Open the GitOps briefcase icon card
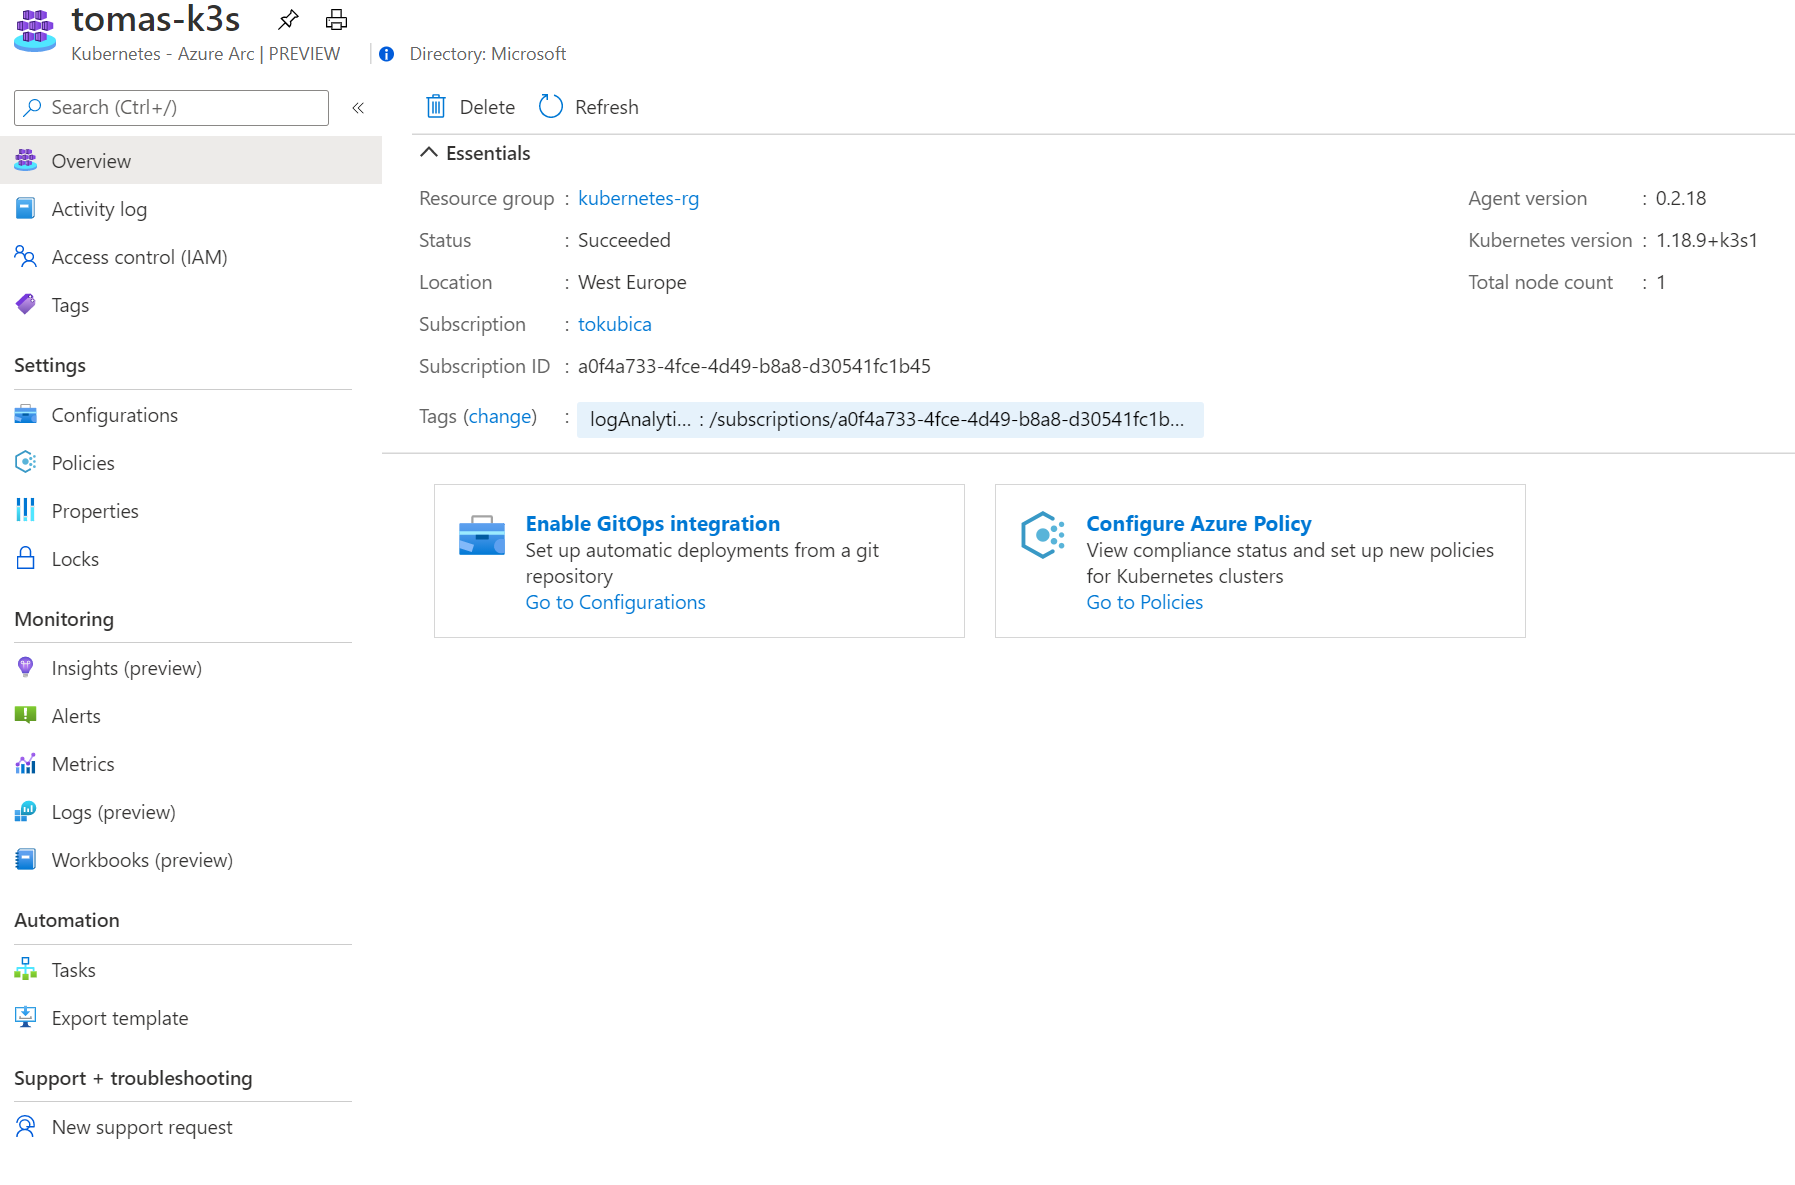The image size is (1795, 1185). pos(481,536)
